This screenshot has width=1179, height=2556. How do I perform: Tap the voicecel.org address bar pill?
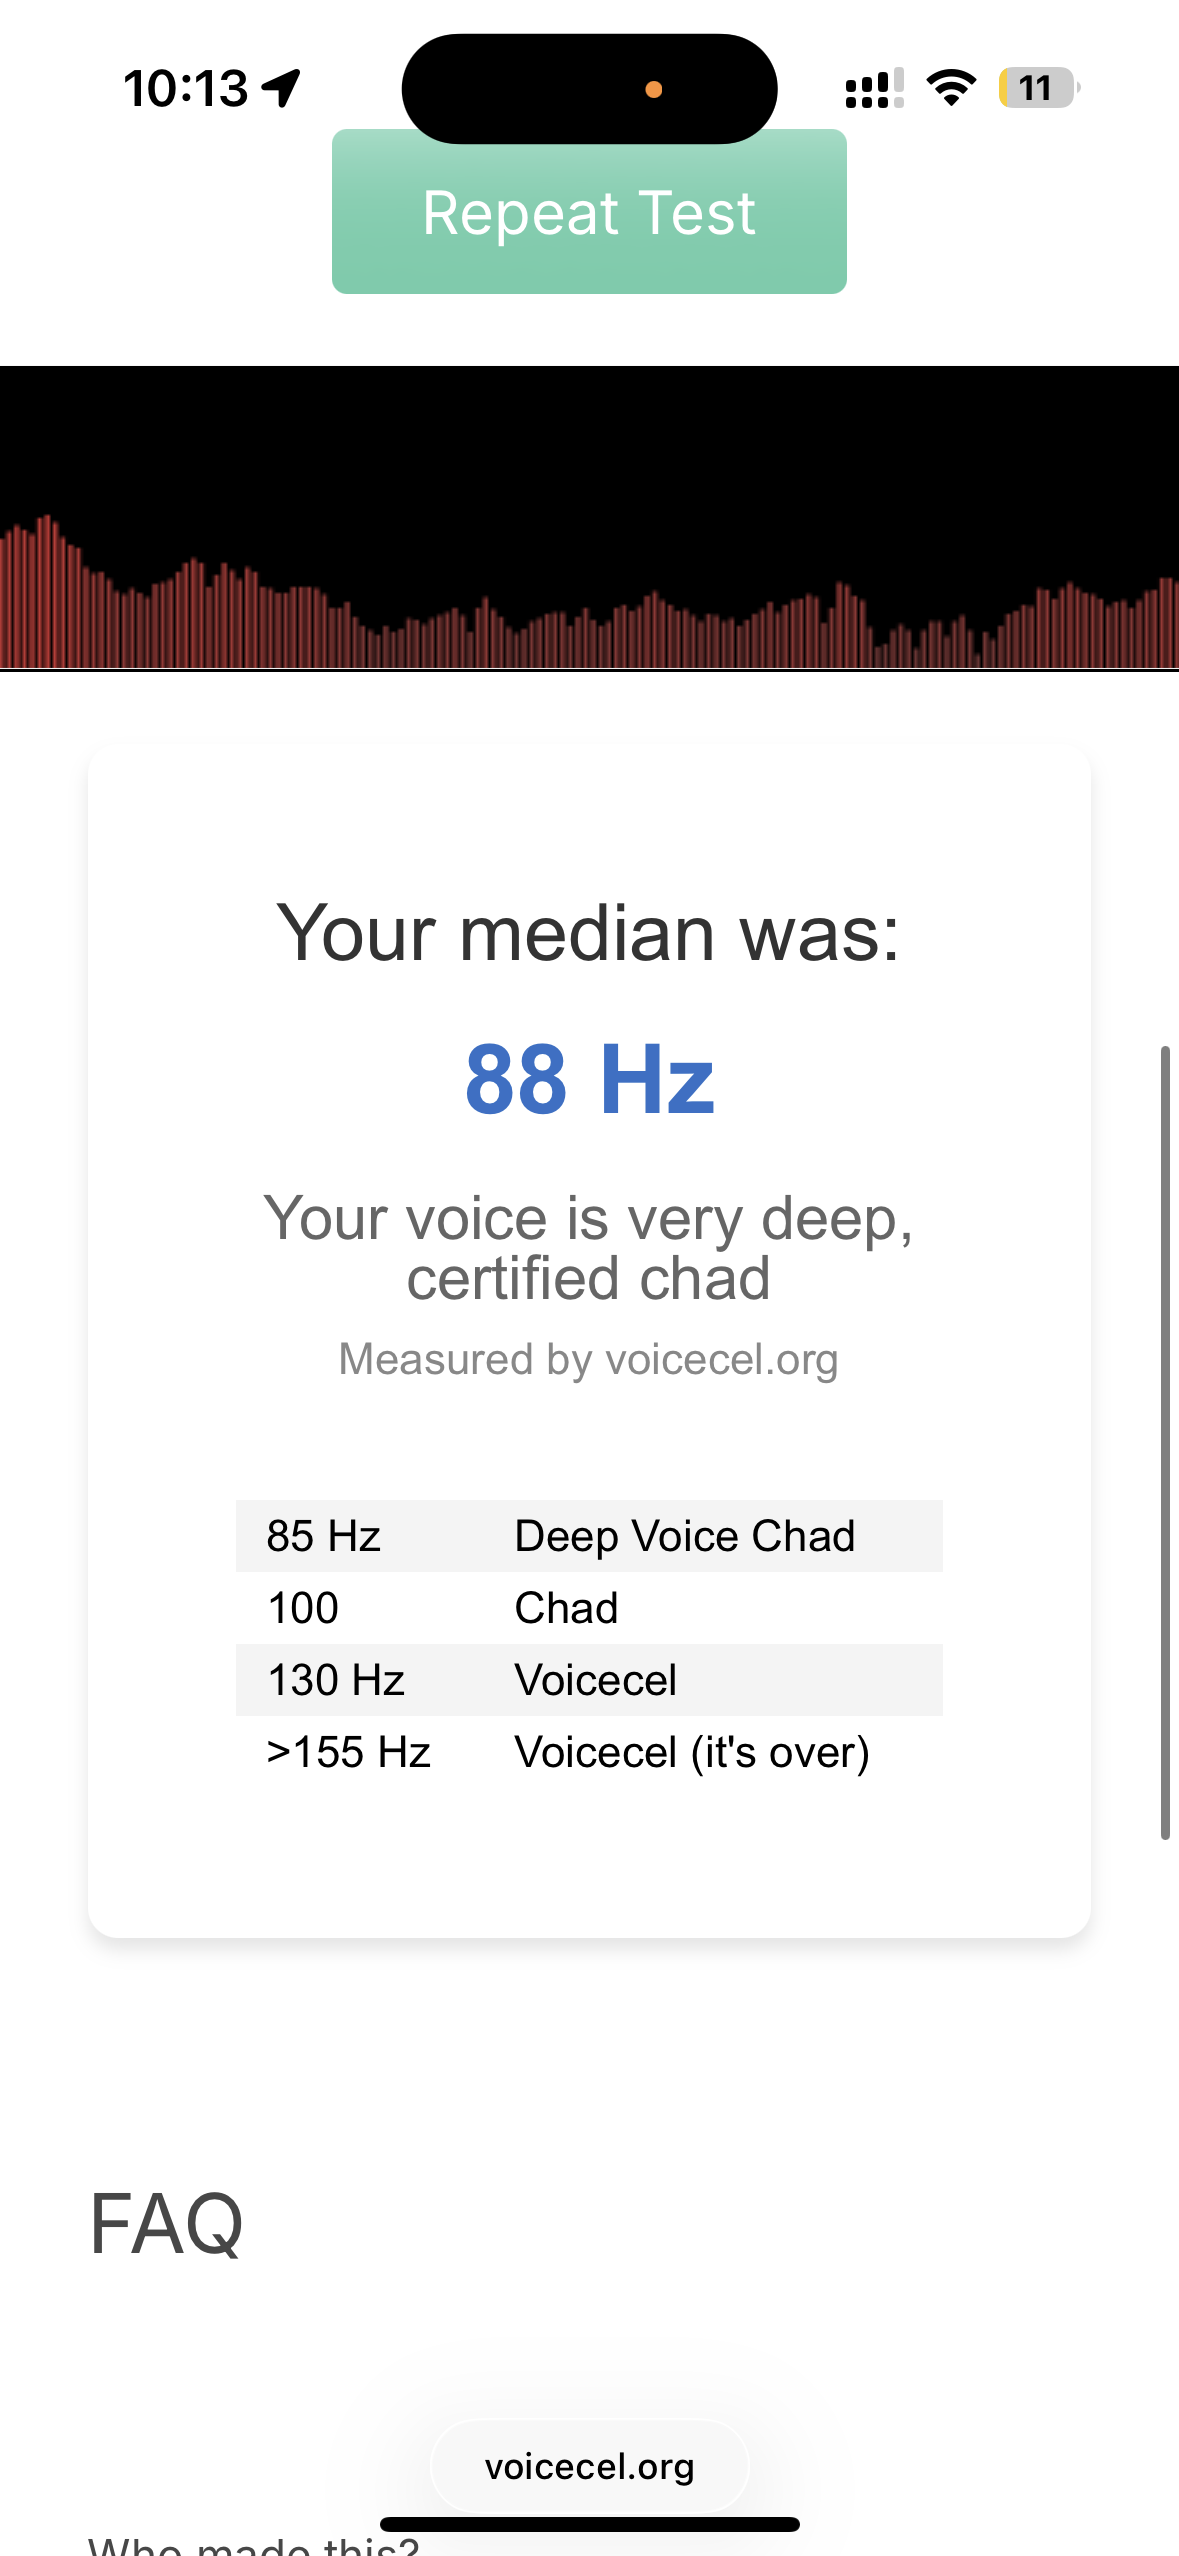click(589, 2467)
